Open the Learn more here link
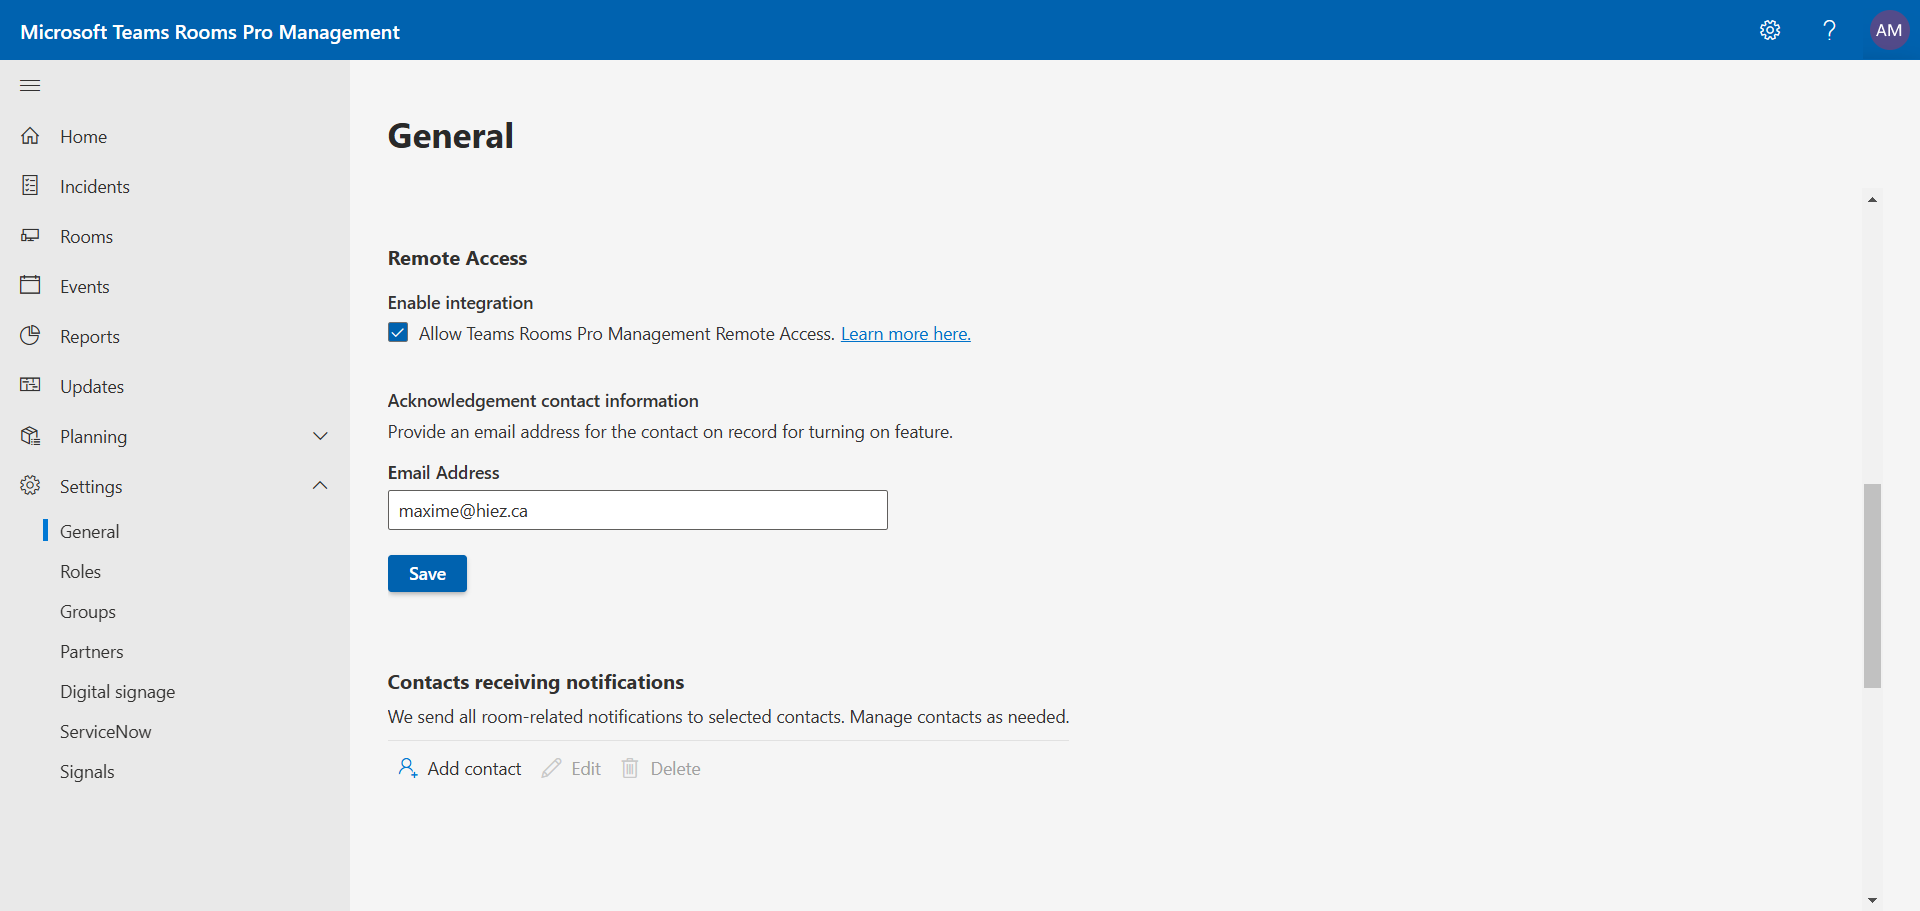The height and width of the screenshot is (911, 1920). coord(906,334)
